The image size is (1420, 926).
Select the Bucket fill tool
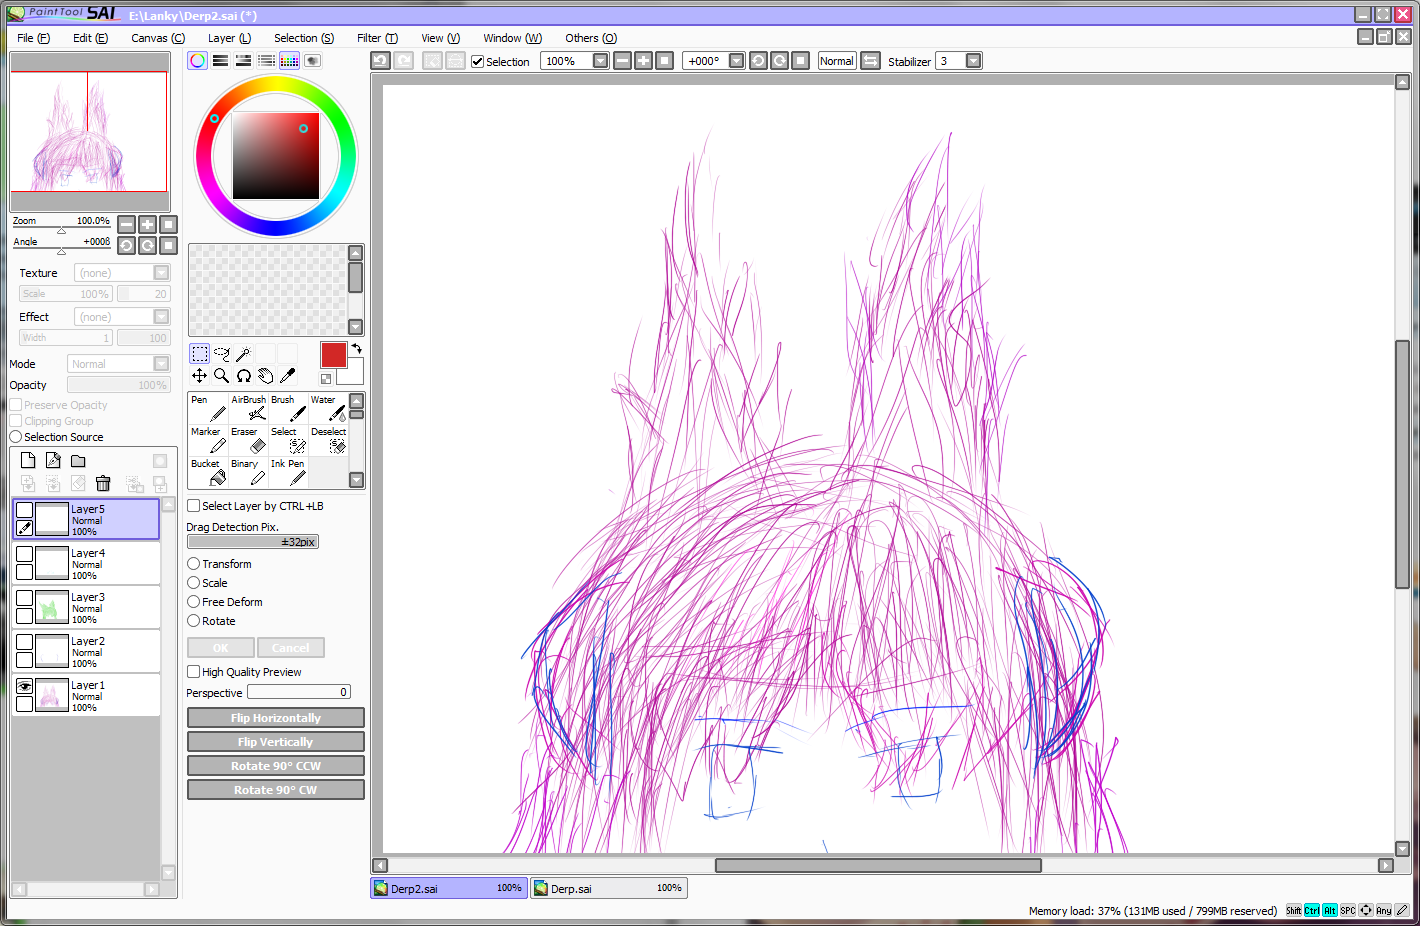click(x=208, y=472)
